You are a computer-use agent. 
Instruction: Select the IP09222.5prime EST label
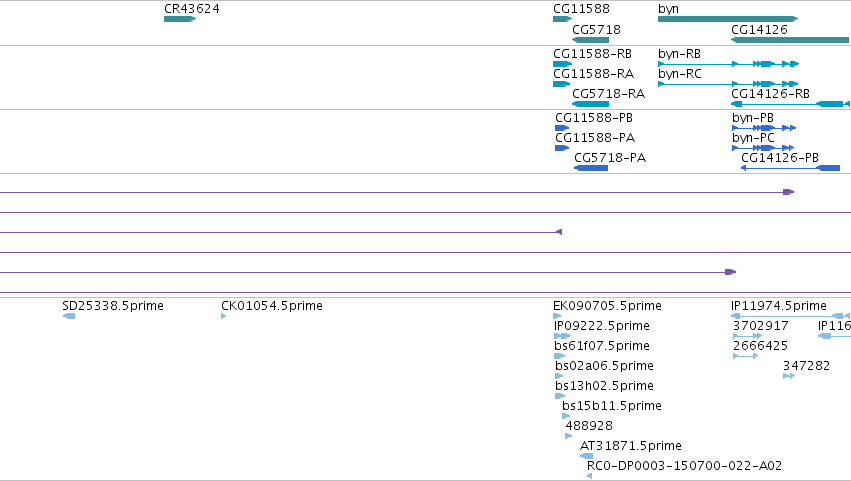(602, 326)
